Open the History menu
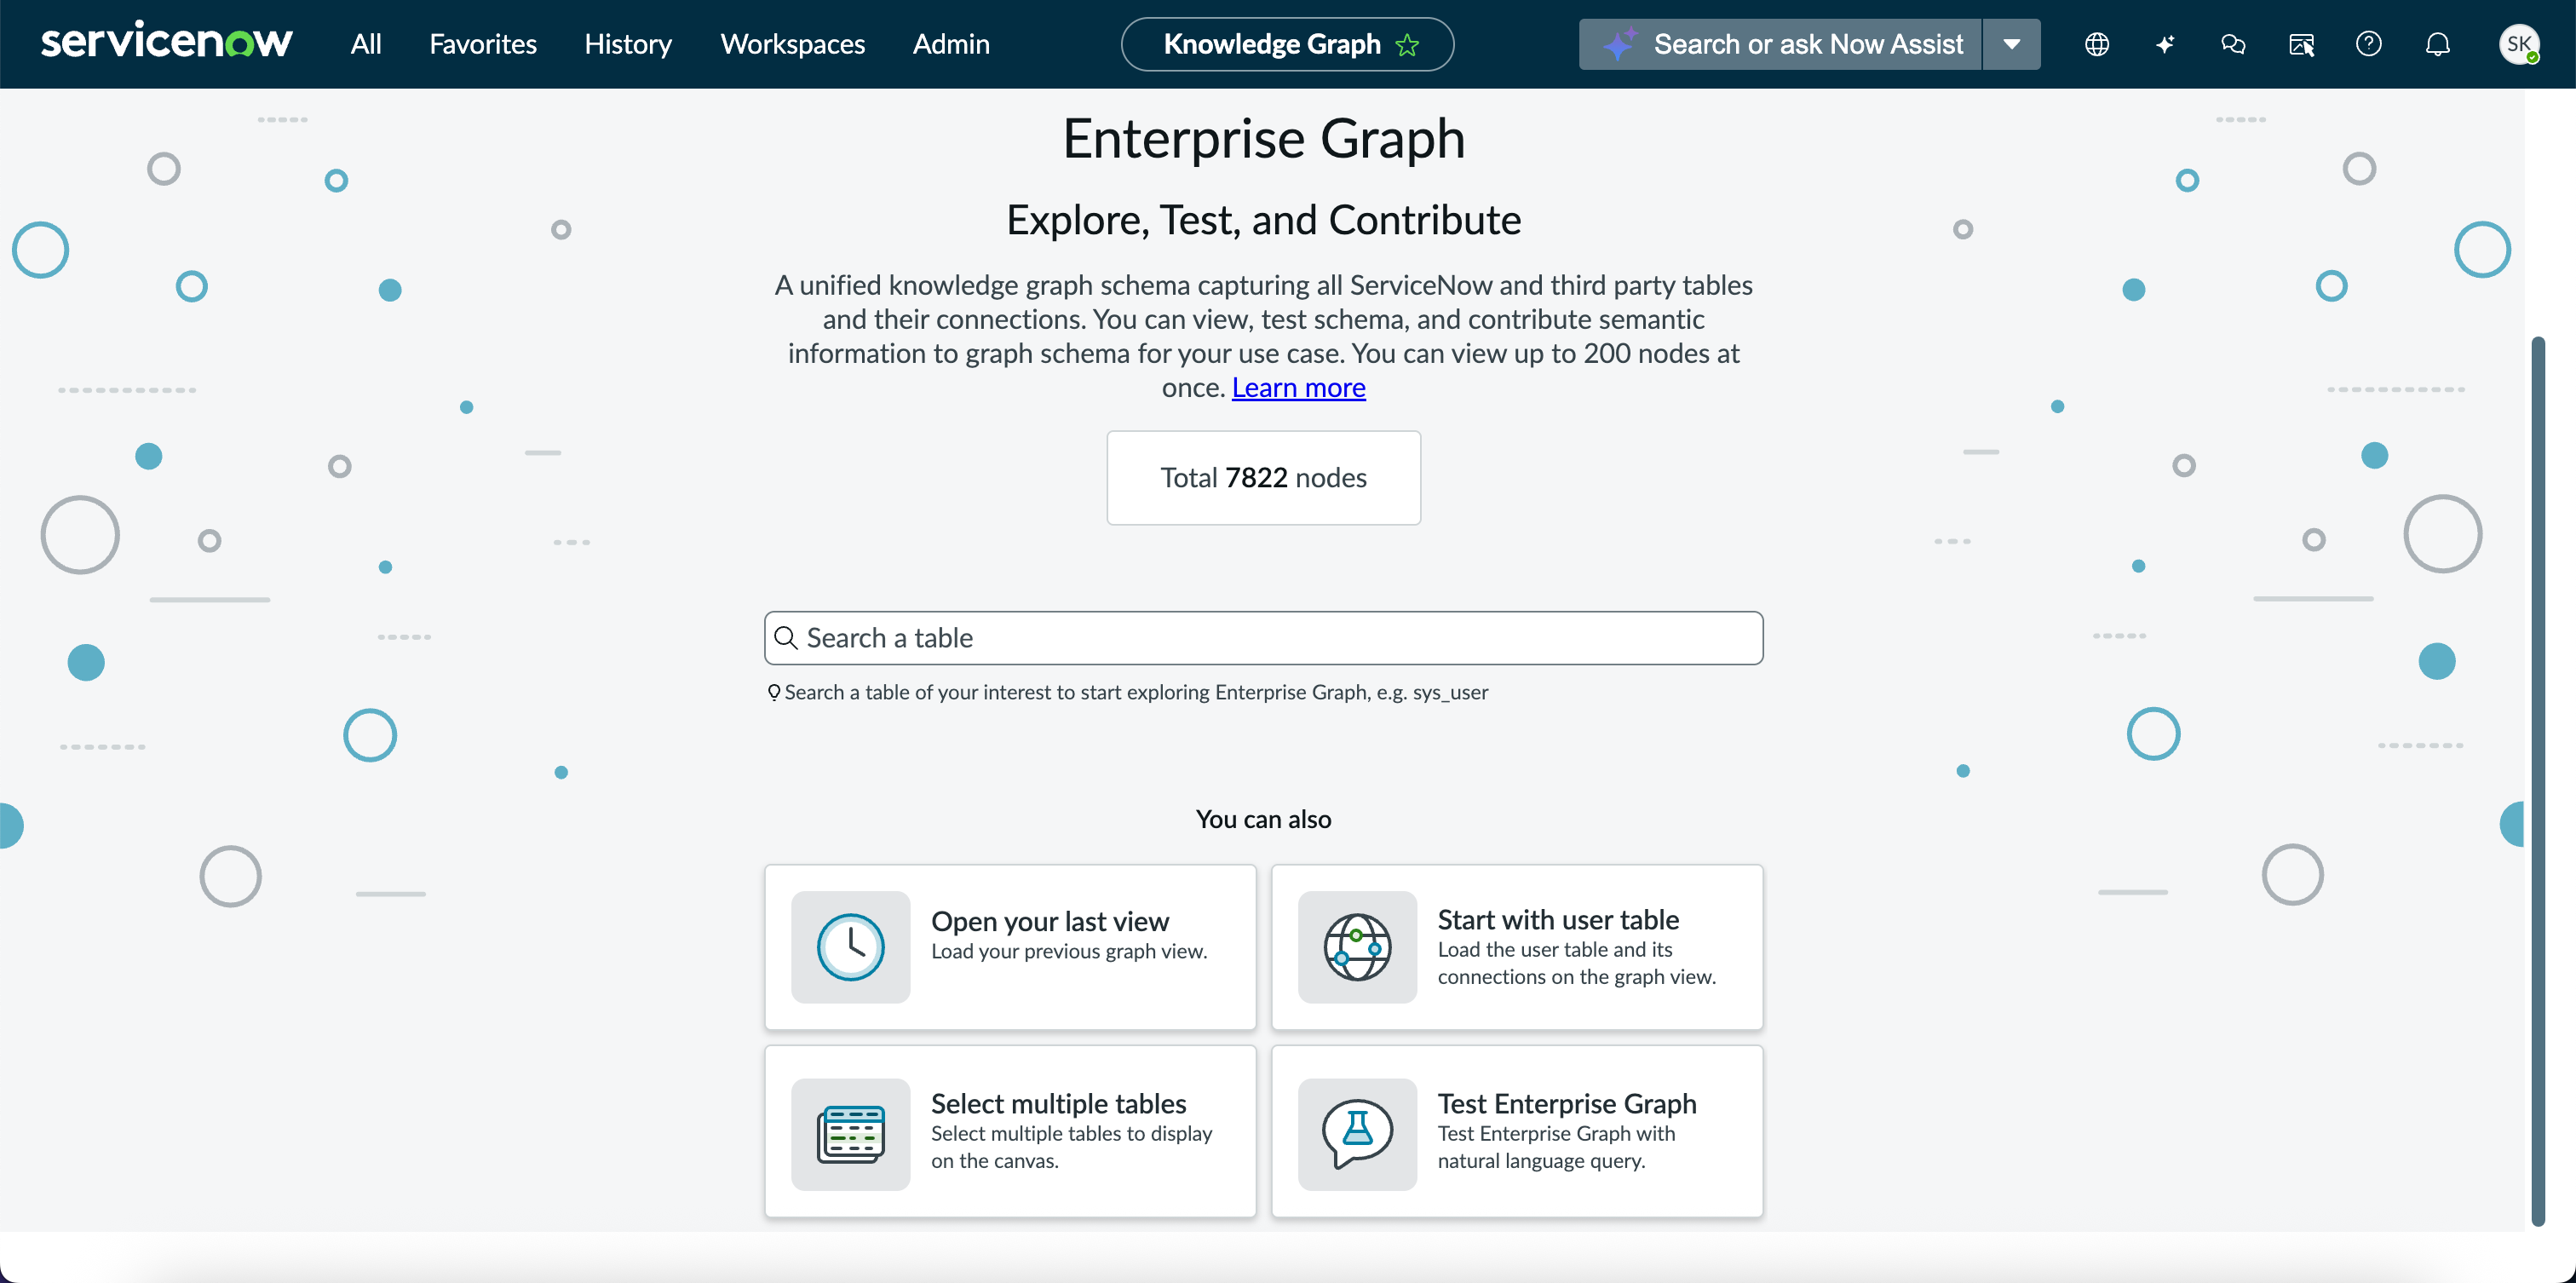The image size is (2576, 1283). coord(628,44)
